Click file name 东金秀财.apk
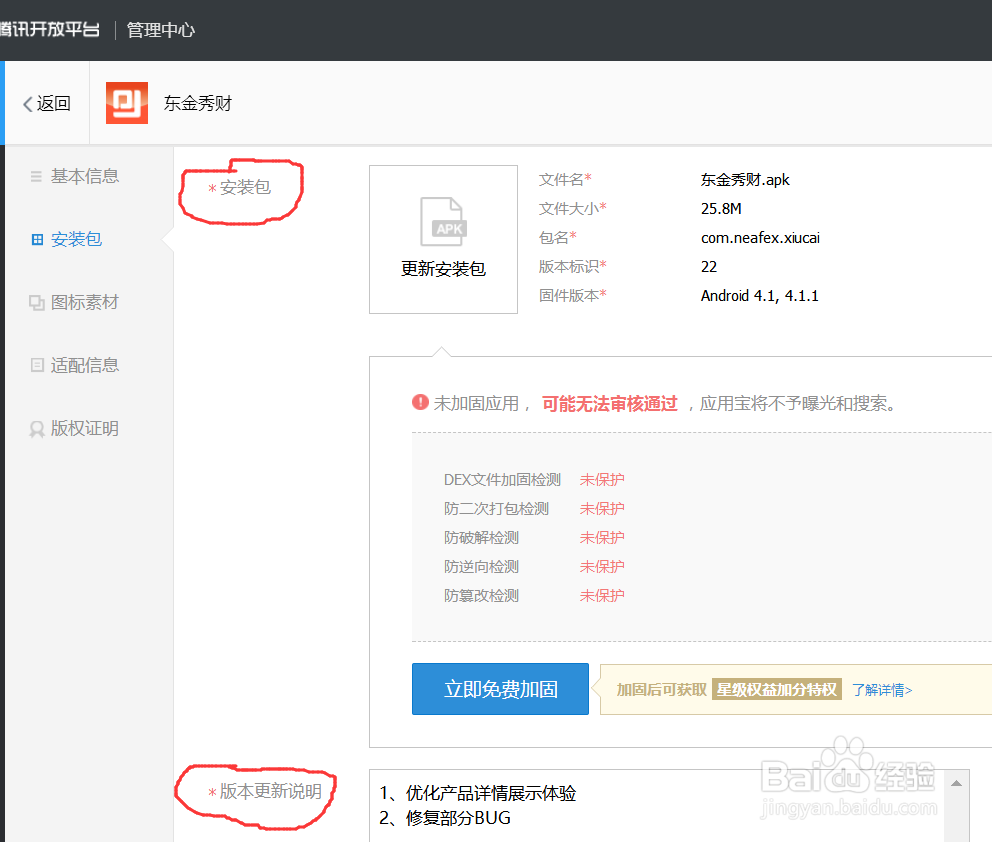Image resolution: width=992 pixels, height=842 pixels. [745, 180]
